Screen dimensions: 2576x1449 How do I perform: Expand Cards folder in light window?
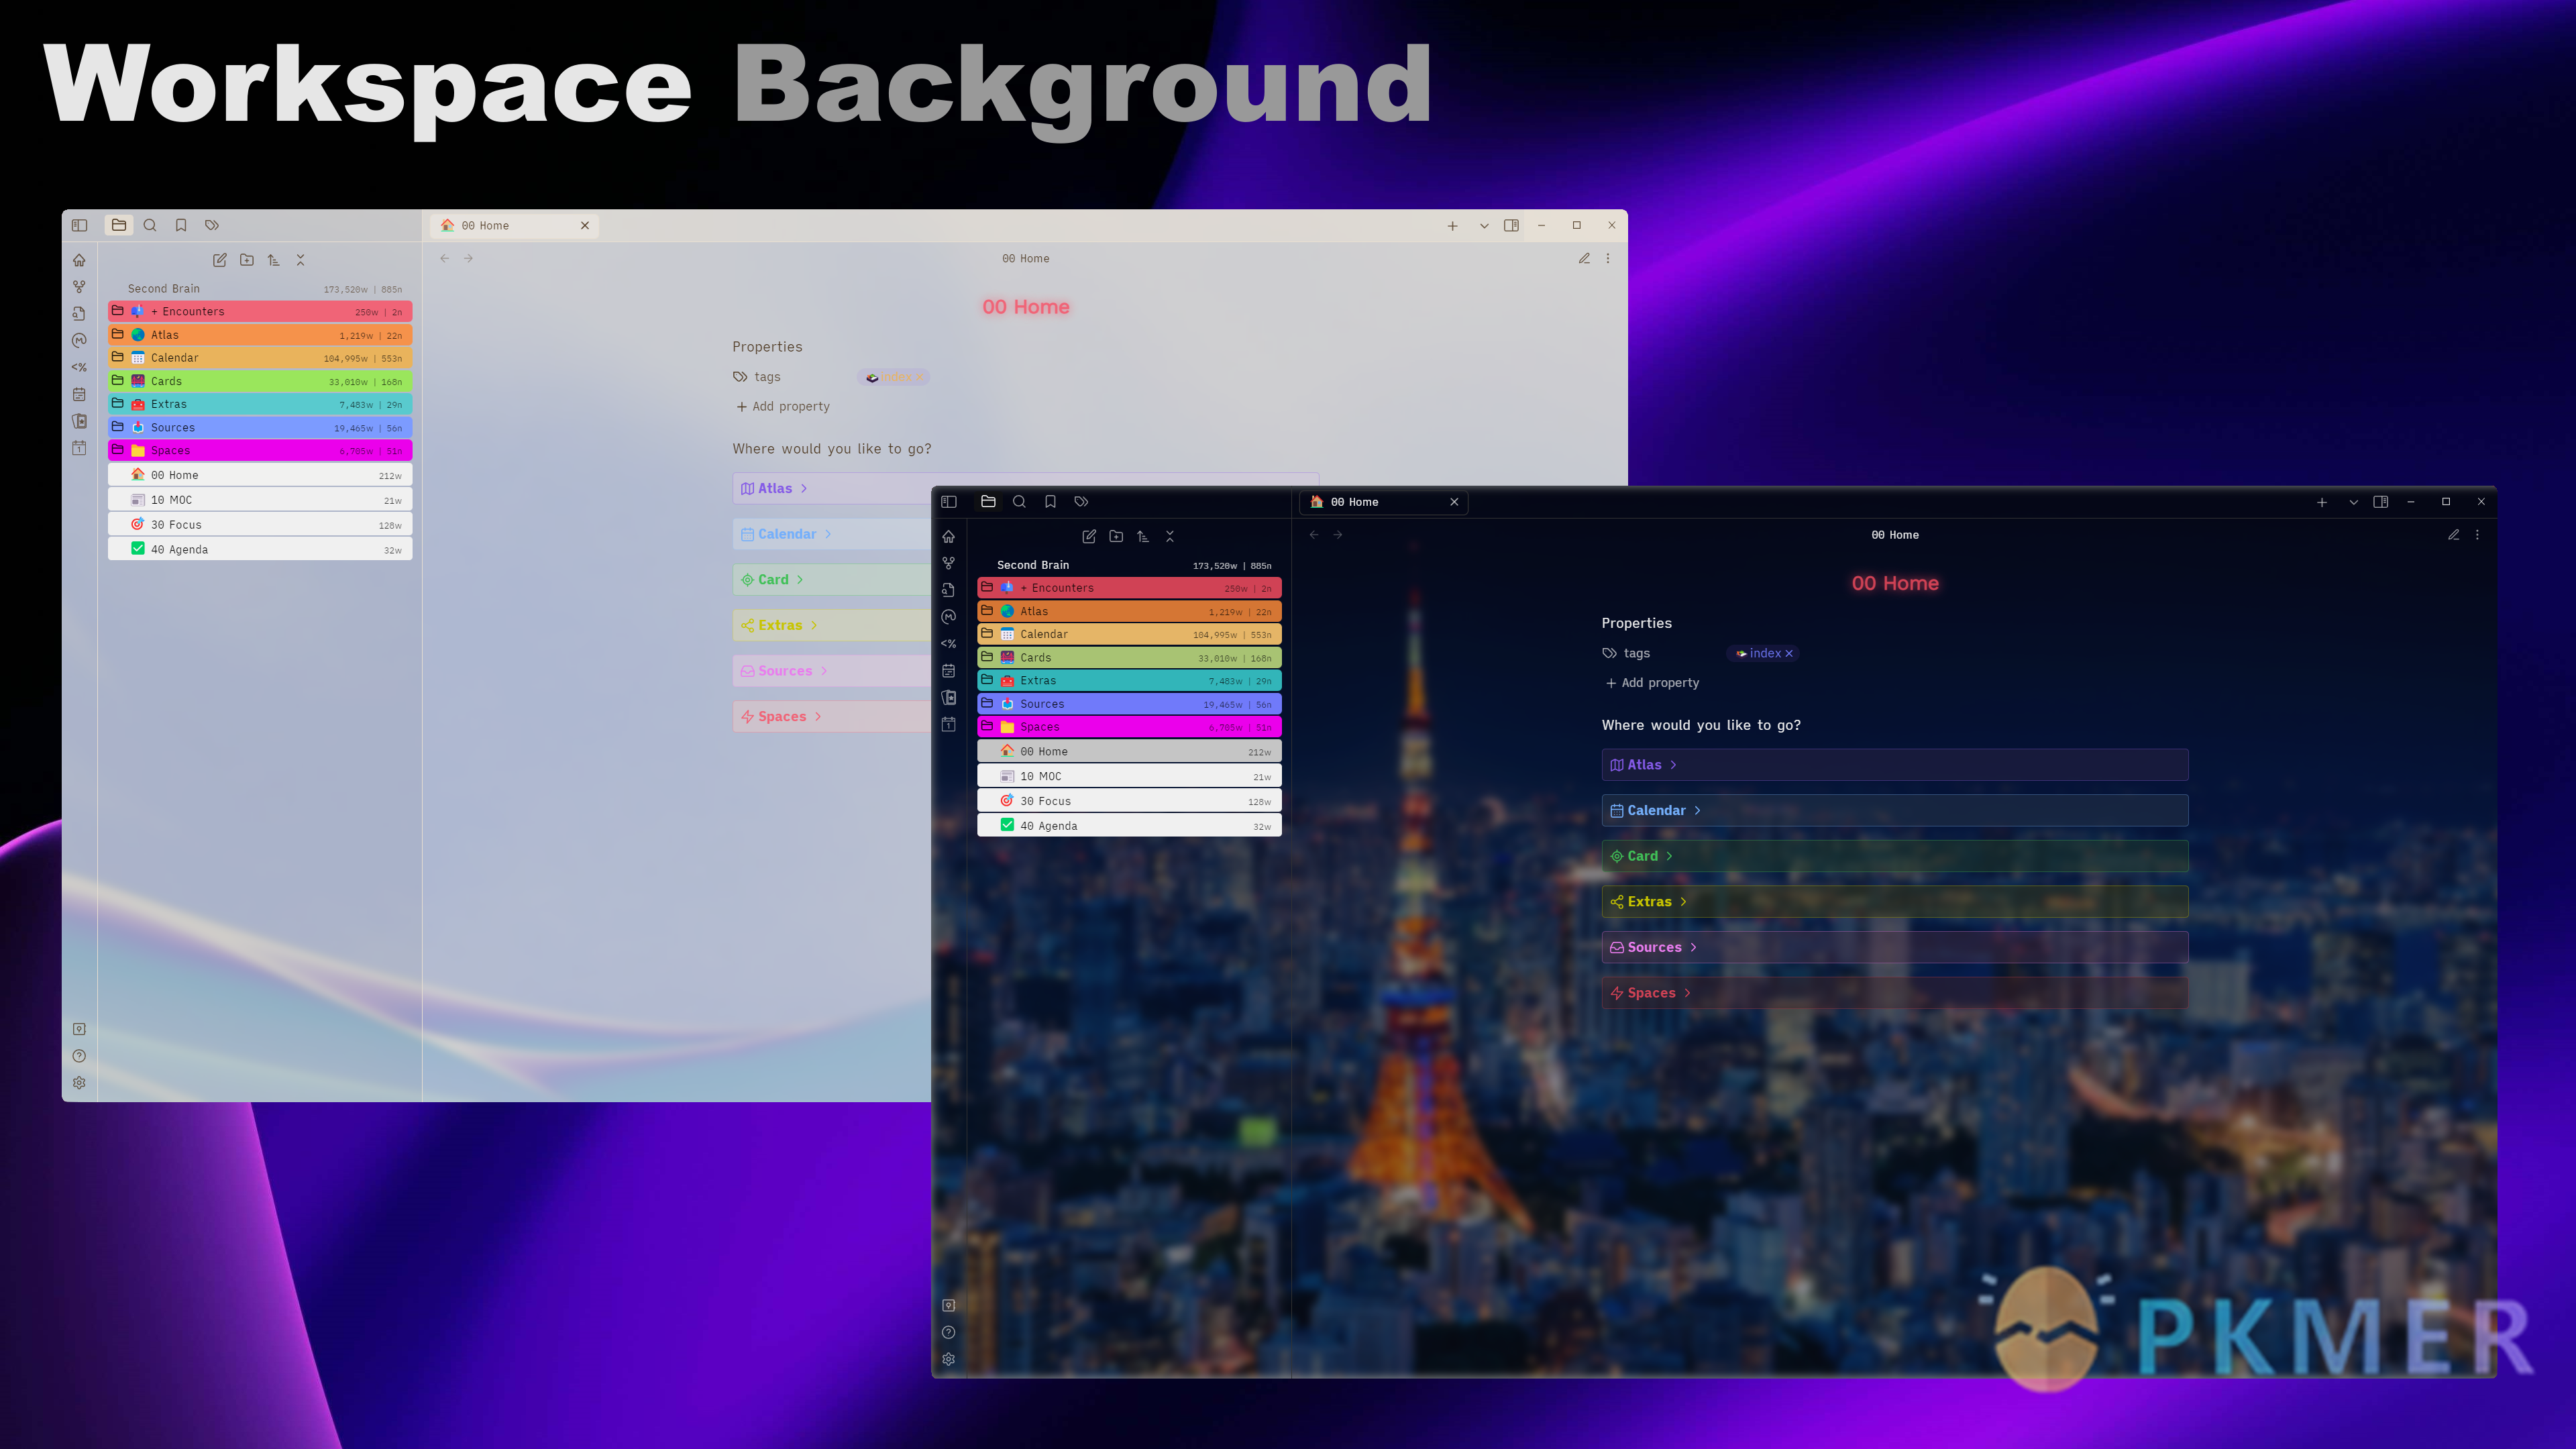coord(260,381)
